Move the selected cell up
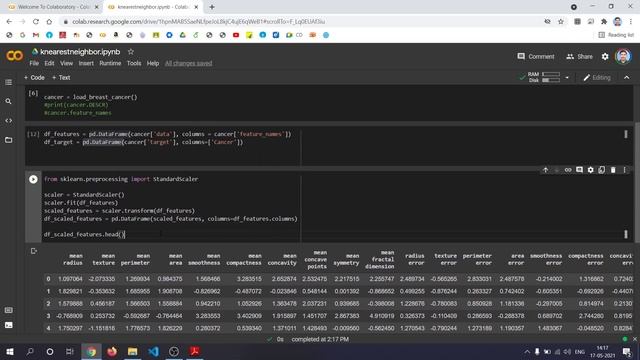This screenshot has height=360, width=640. 545,170
